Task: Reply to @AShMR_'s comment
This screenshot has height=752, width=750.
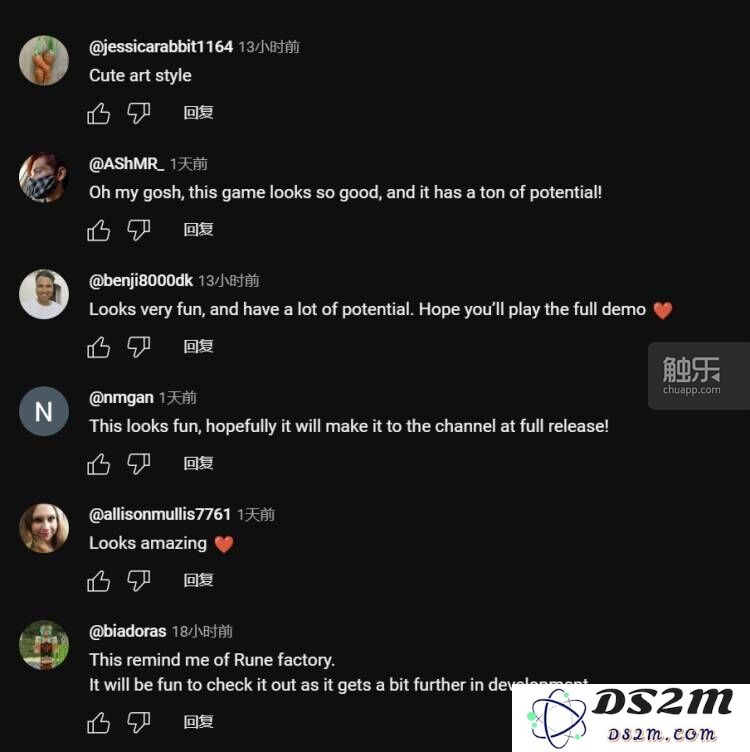Action: [199, 229]
